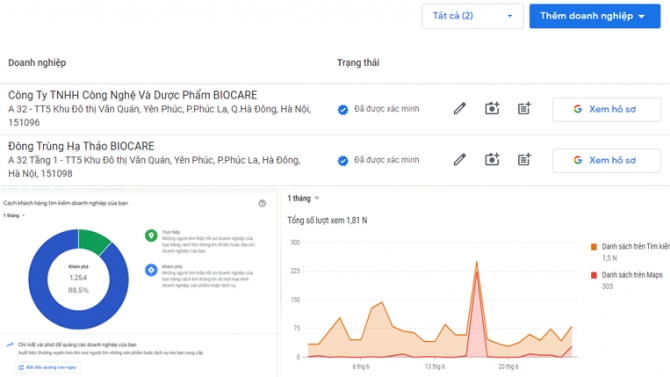This screenshot has height=377, width=670.
Task: Click the 303 Maps count value
Action: click(607, 286)
